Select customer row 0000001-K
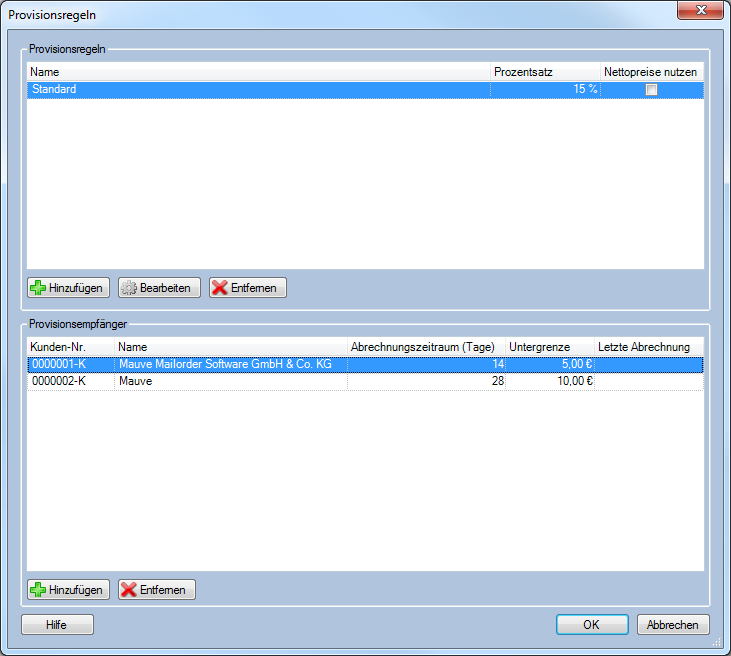This screenshot has width=731, height=656. pos(70,365)
